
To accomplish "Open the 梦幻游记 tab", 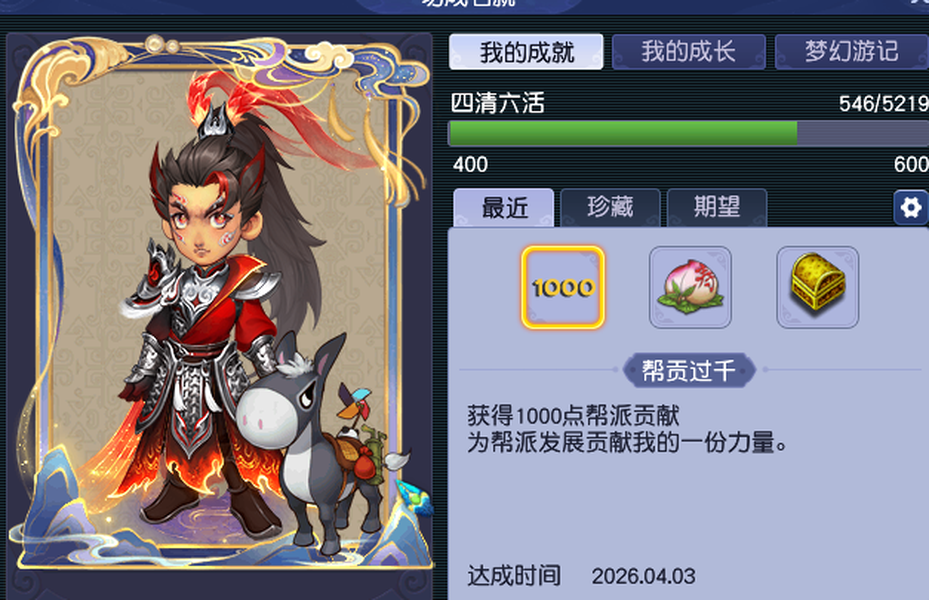I will point(852,52).
